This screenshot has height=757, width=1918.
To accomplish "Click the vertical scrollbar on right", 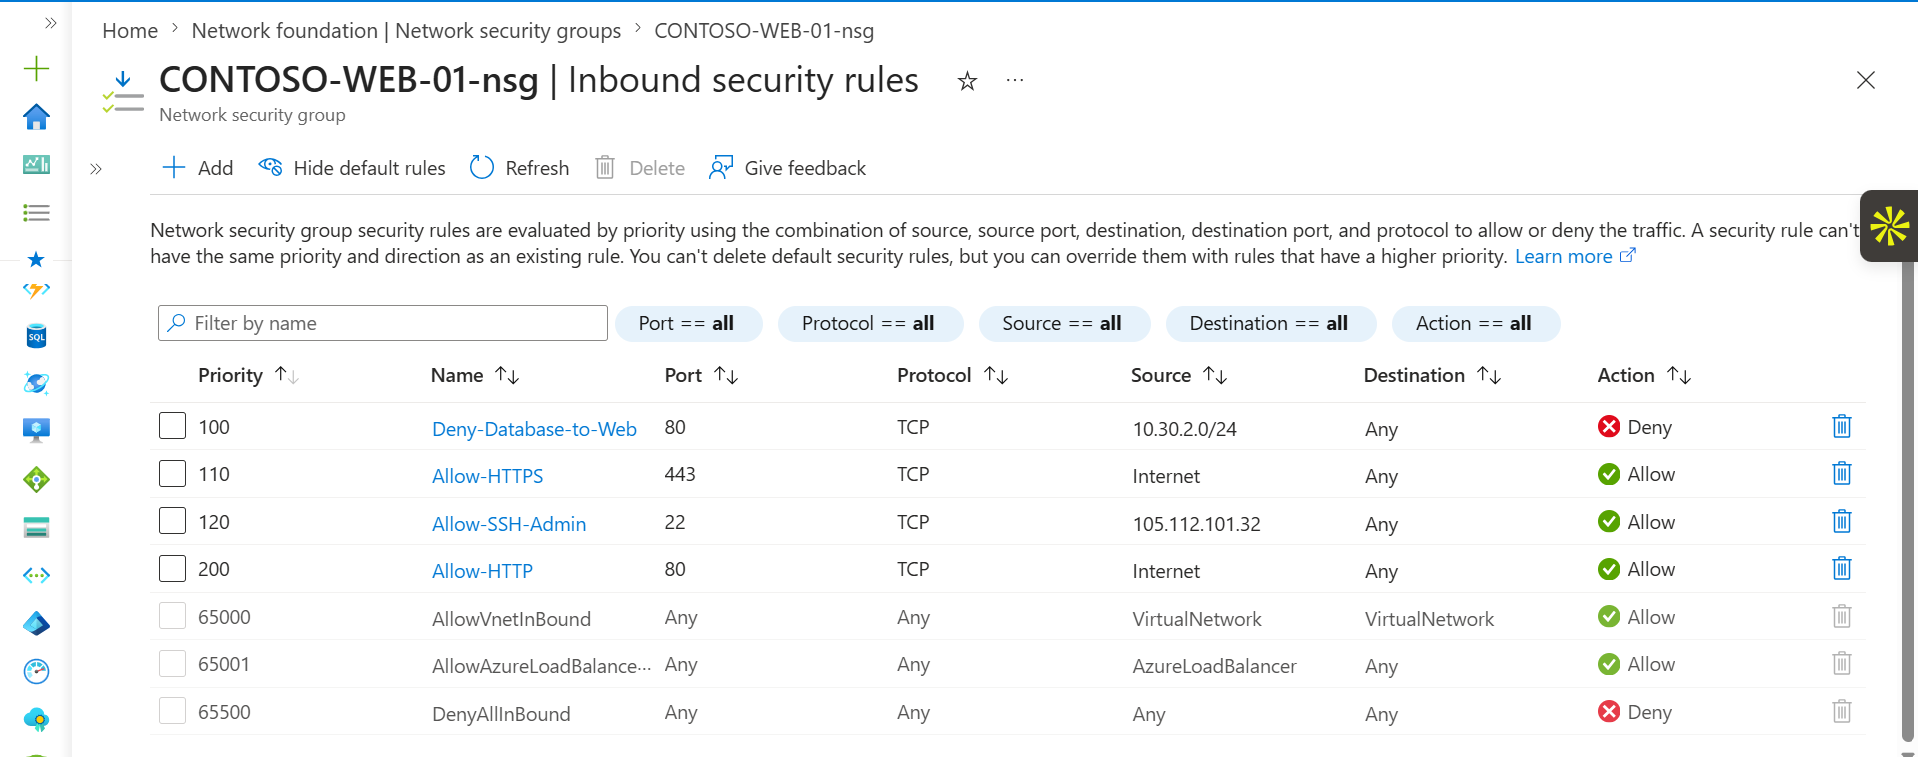I will pyautogui.click(x=1908, y=500).
